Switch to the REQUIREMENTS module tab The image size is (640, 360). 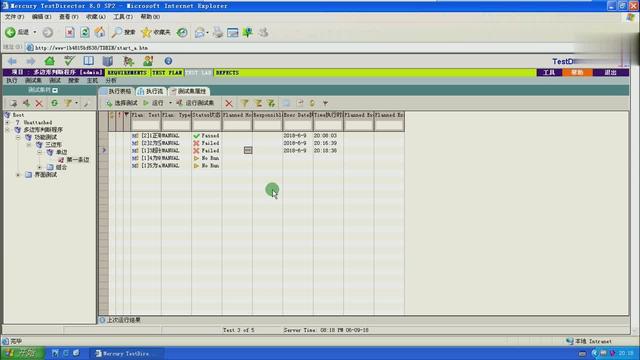(127, 73)
